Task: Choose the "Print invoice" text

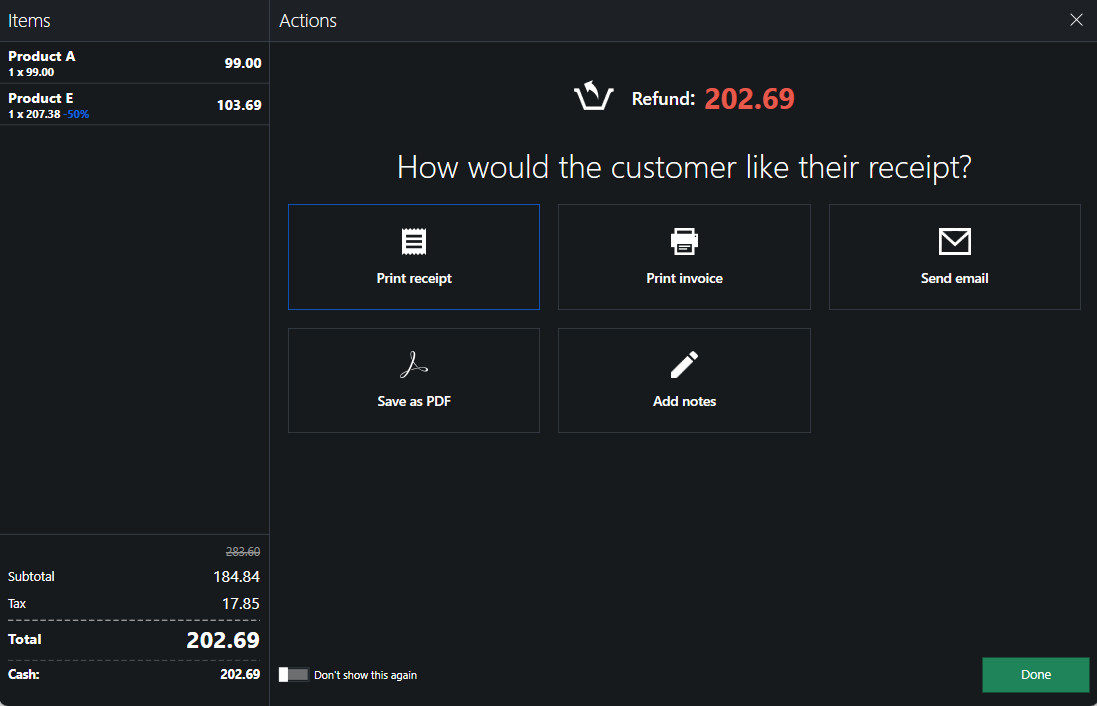Action: coord(684,278)
